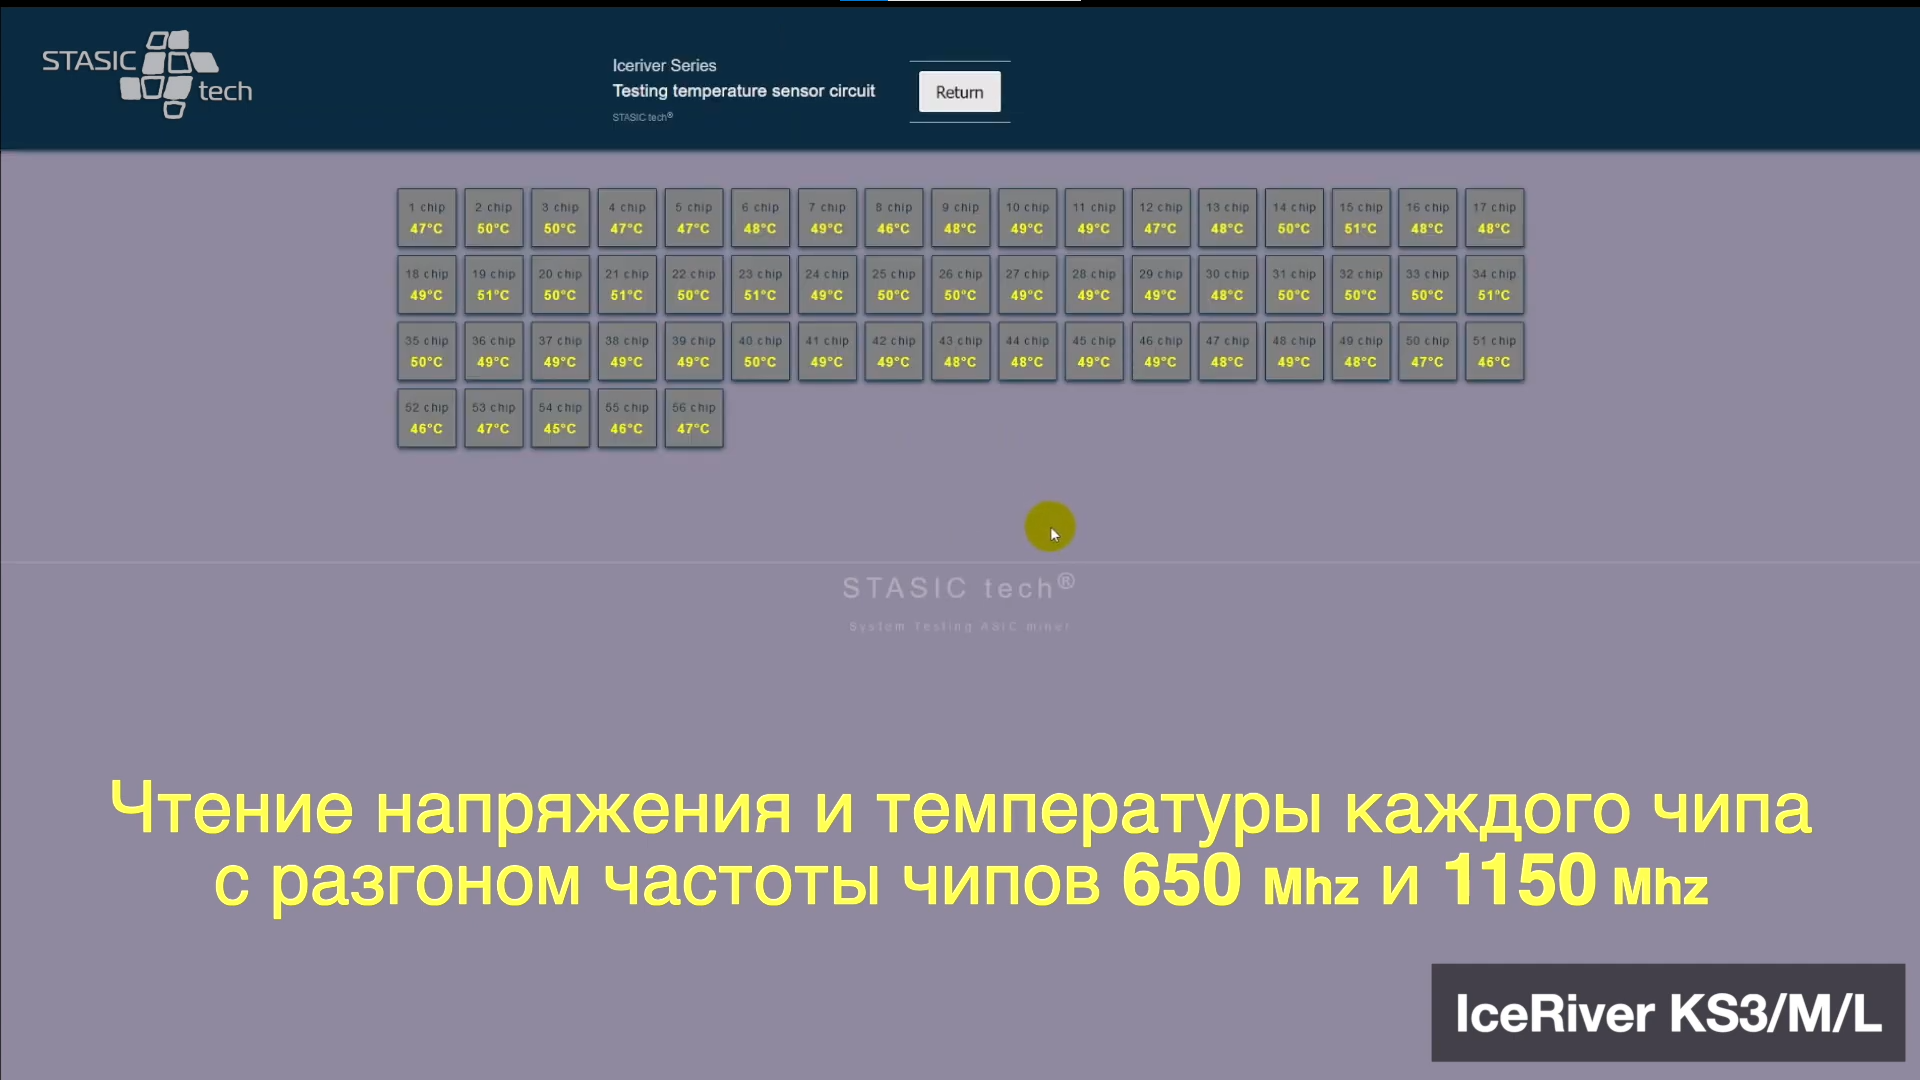
Task: Select the 39 chip tile
Action: click(694, 351)
